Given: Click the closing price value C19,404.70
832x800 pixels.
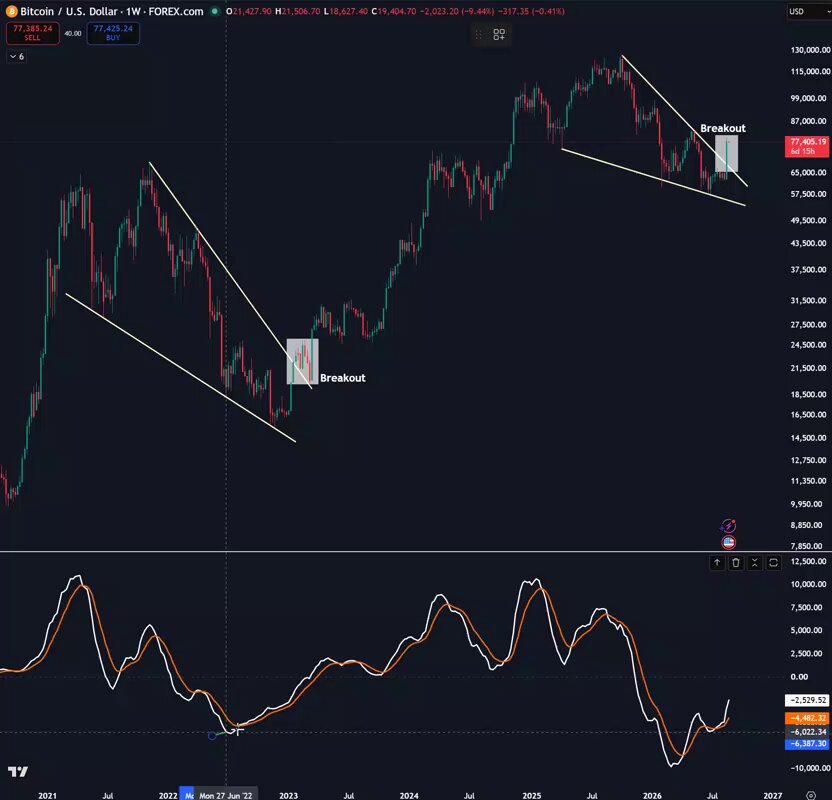Looking at the screenshot, I should point(394,11).
